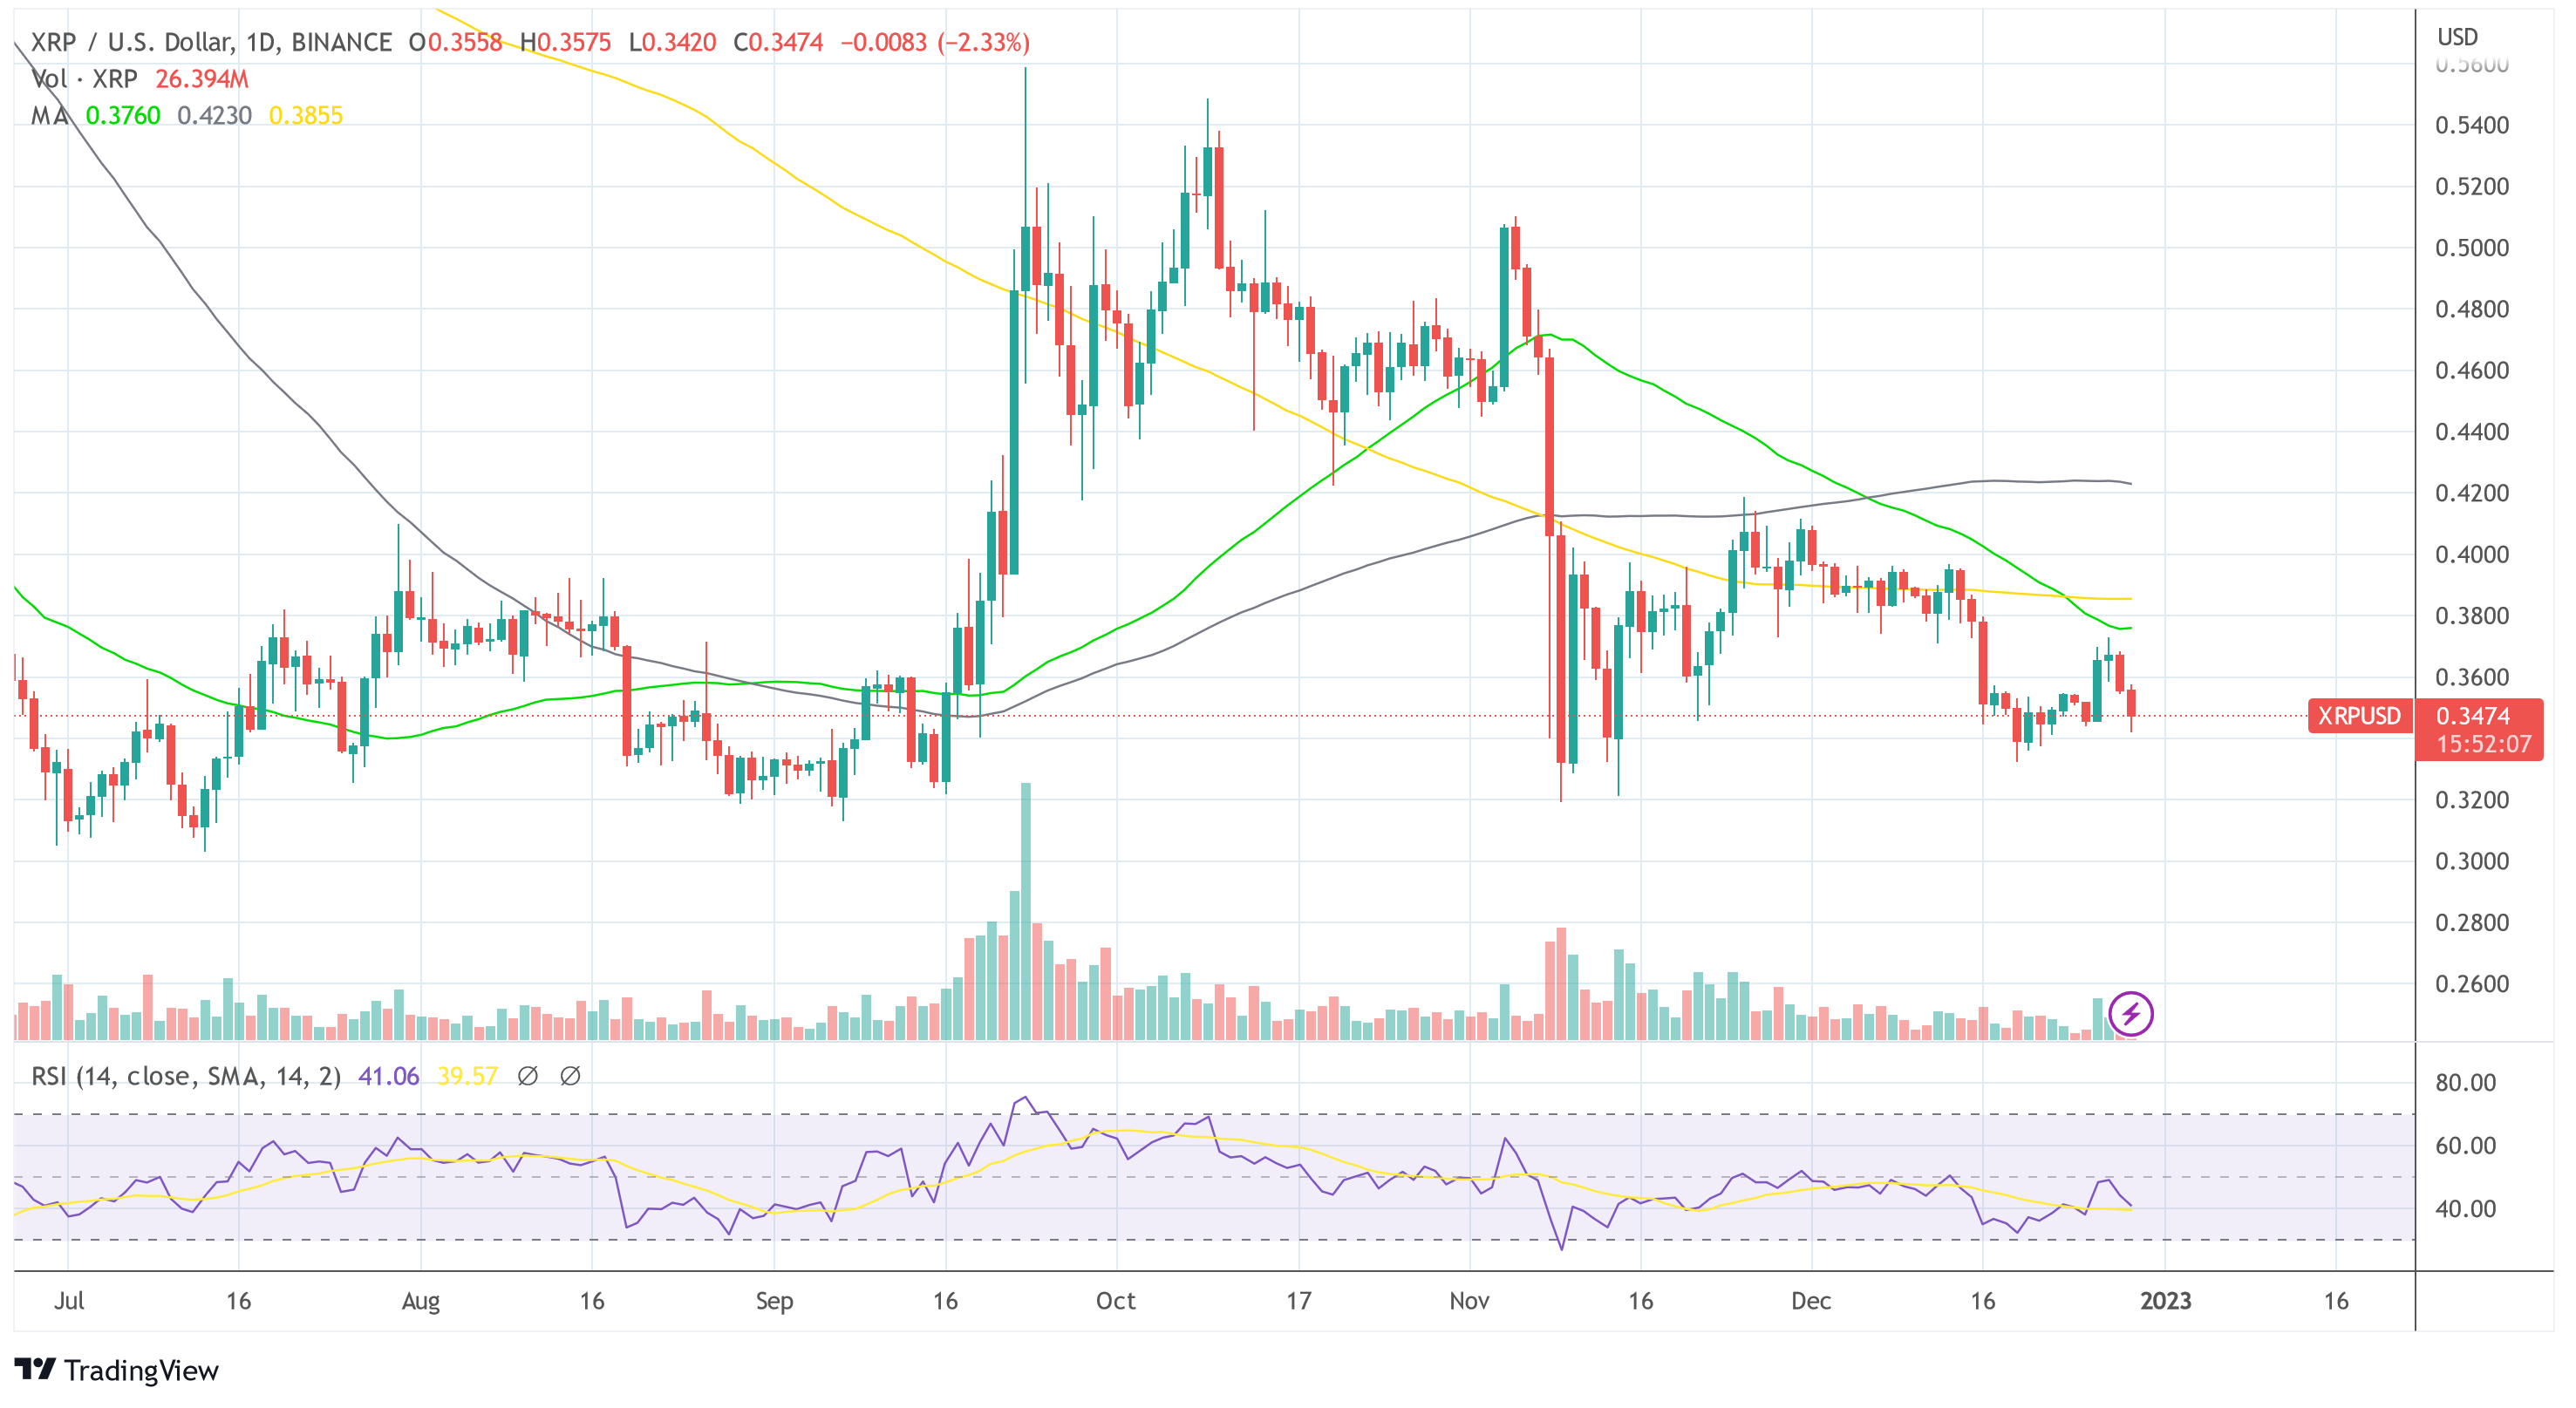The width and height of the screenshot is (2576, 1408).
Task: Click the yellow MA value 0.3855
Action: coord(306,116)
